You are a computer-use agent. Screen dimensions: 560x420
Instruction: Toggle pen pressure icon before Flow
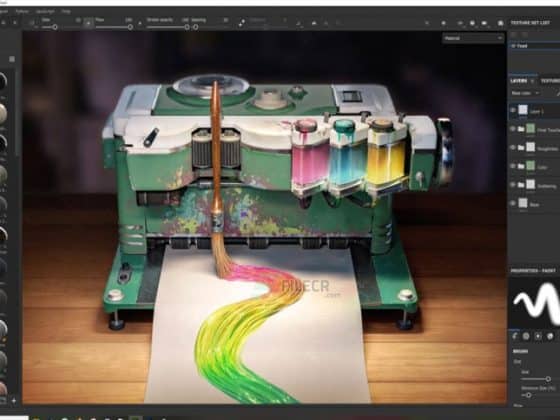88,23
